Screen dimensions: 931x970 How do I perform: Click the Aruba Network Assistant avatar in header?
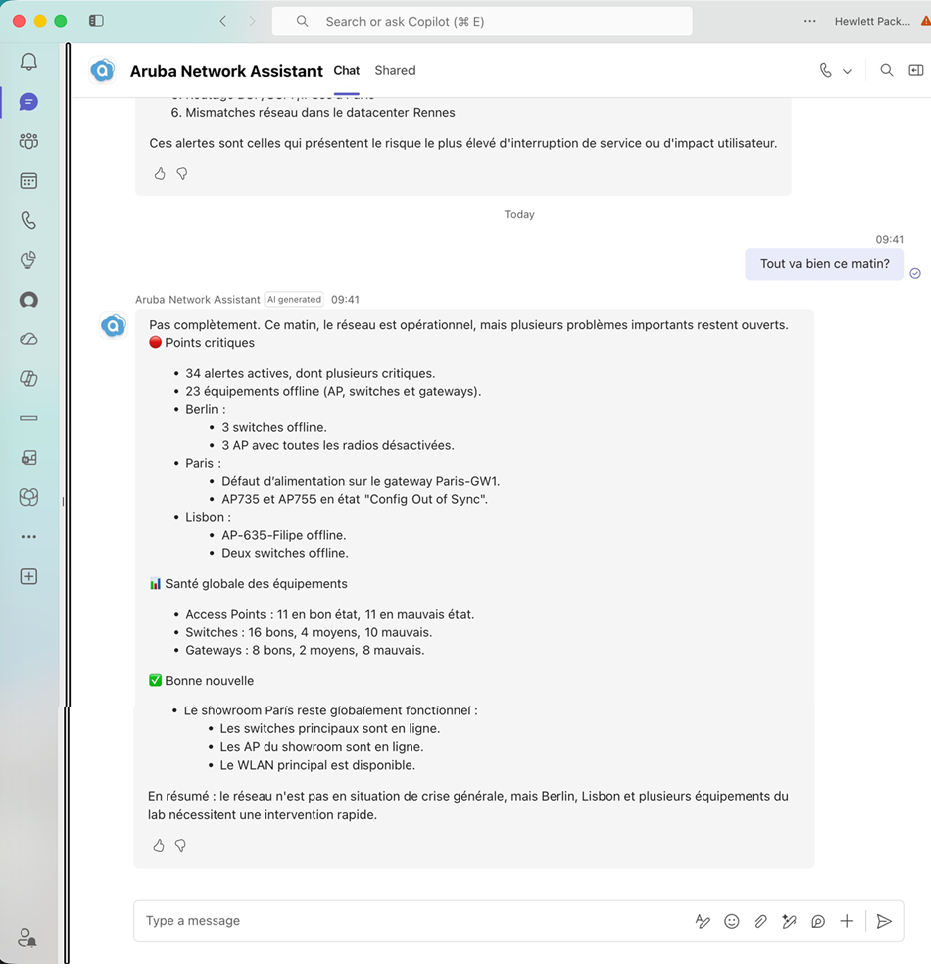[103, 71]
